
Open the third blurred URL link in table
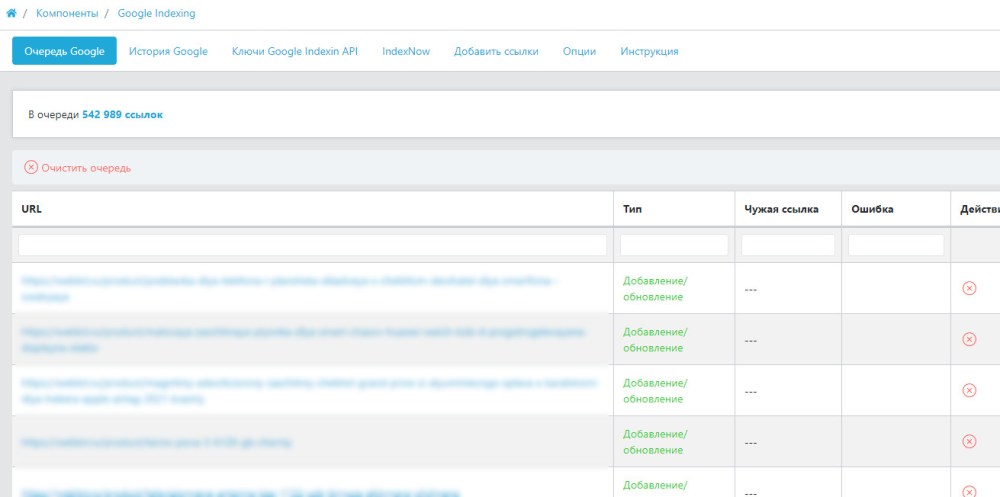pos(309,391)
